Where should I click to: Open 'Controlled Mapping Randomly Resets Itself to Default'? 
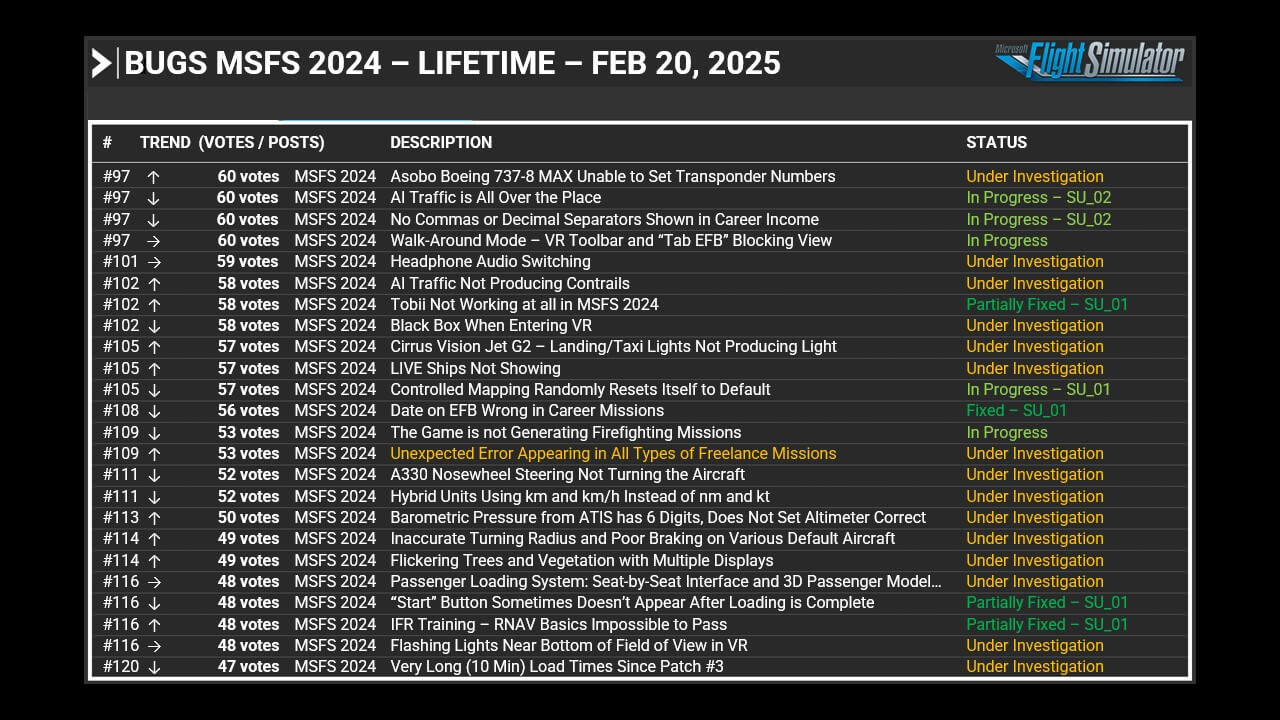click(x=580, y=390)
